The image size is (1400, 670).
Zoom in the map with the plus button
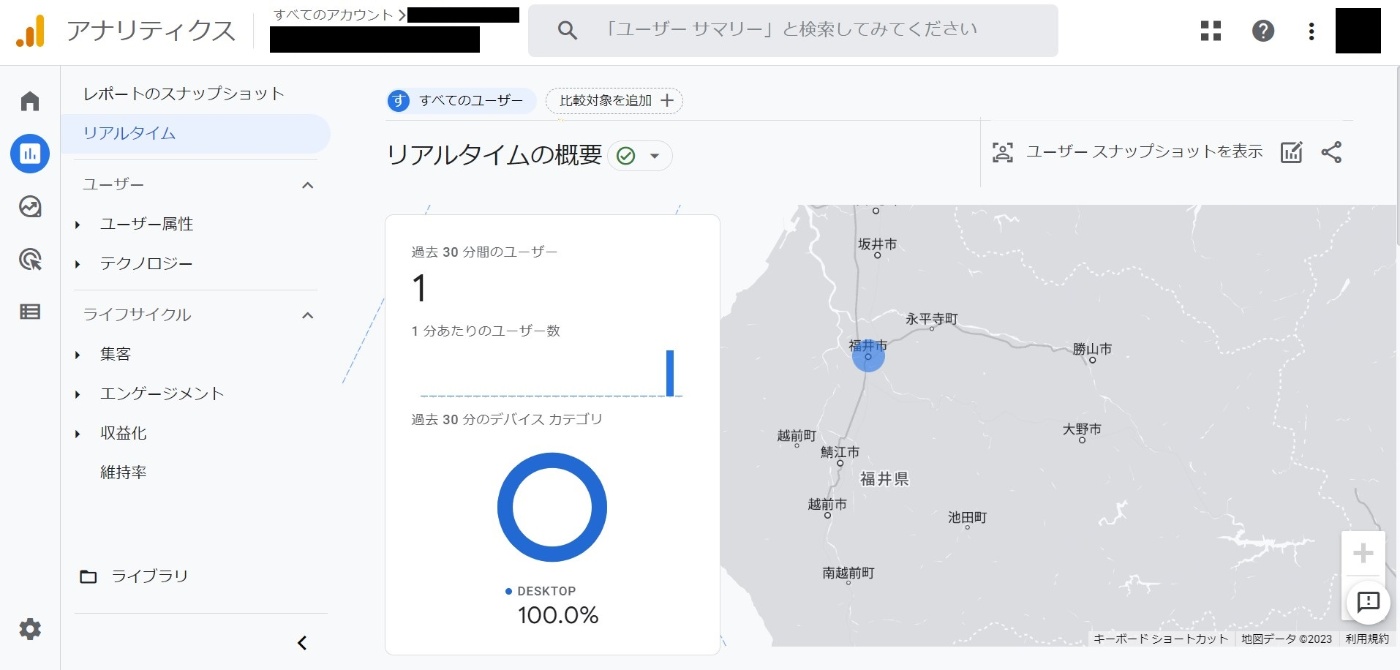pos(1363,553)
